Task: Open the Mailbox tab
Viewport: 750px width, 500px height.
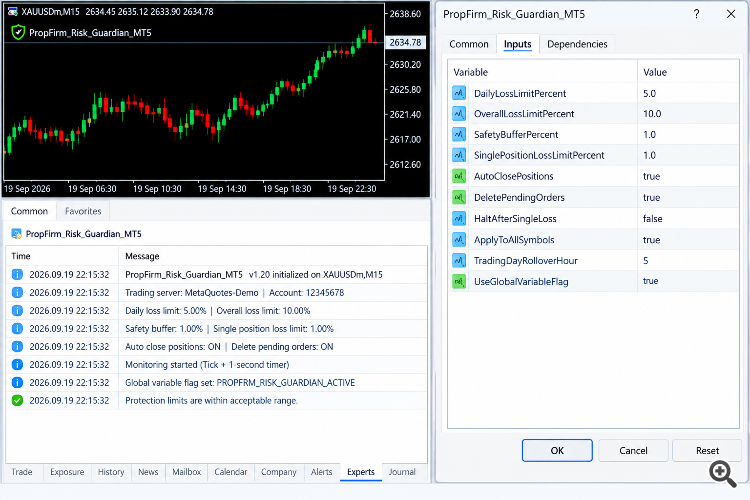Action: pos(187,472)
